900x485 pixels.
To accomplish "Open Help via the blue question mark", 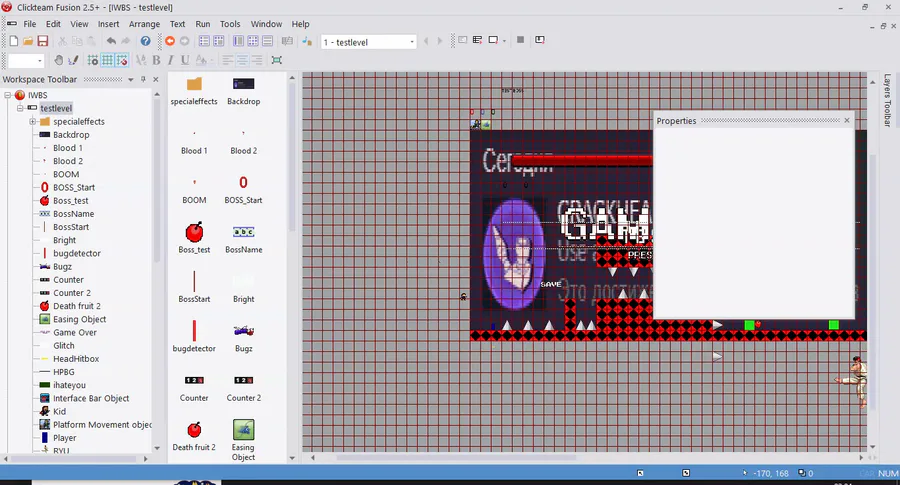I will 145,41.
